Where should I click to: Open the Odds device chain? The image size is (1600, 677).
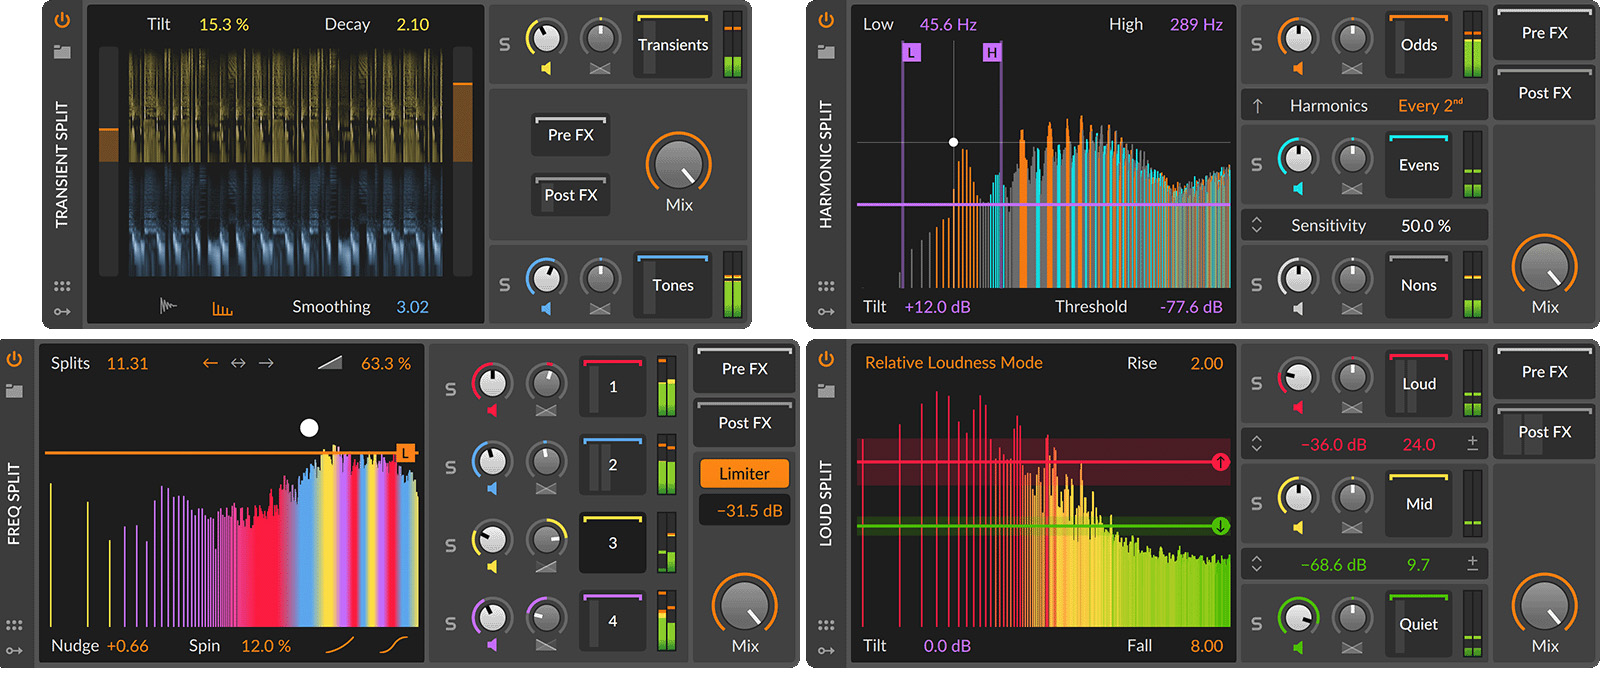(1419, 45)
